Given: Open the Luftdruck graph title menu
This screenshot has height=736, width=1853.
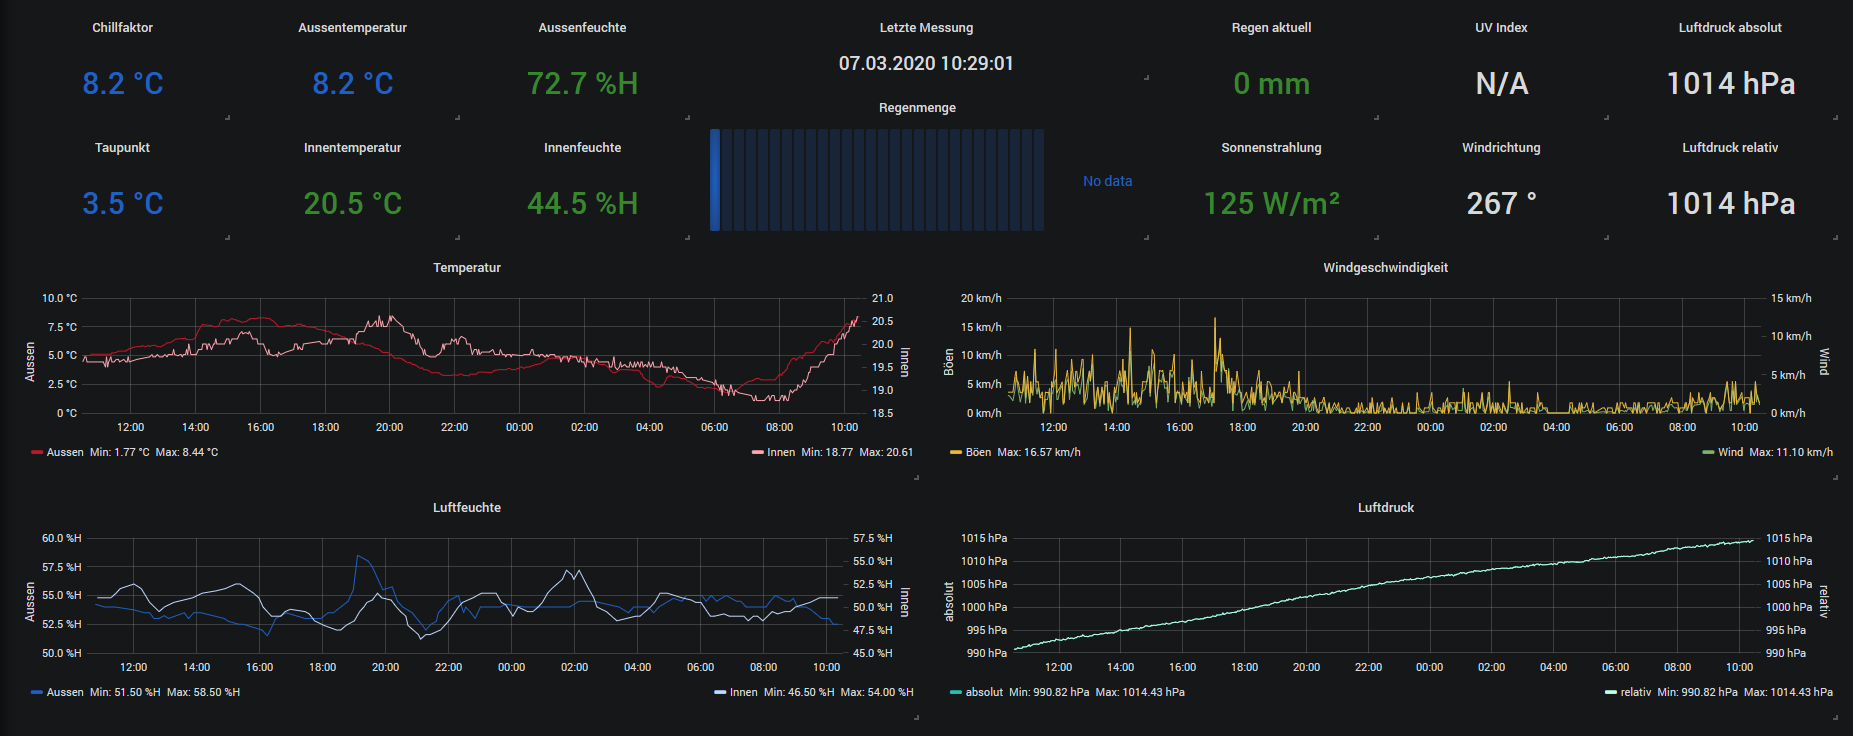Looking at the screenshot, I should point(1386,508).
